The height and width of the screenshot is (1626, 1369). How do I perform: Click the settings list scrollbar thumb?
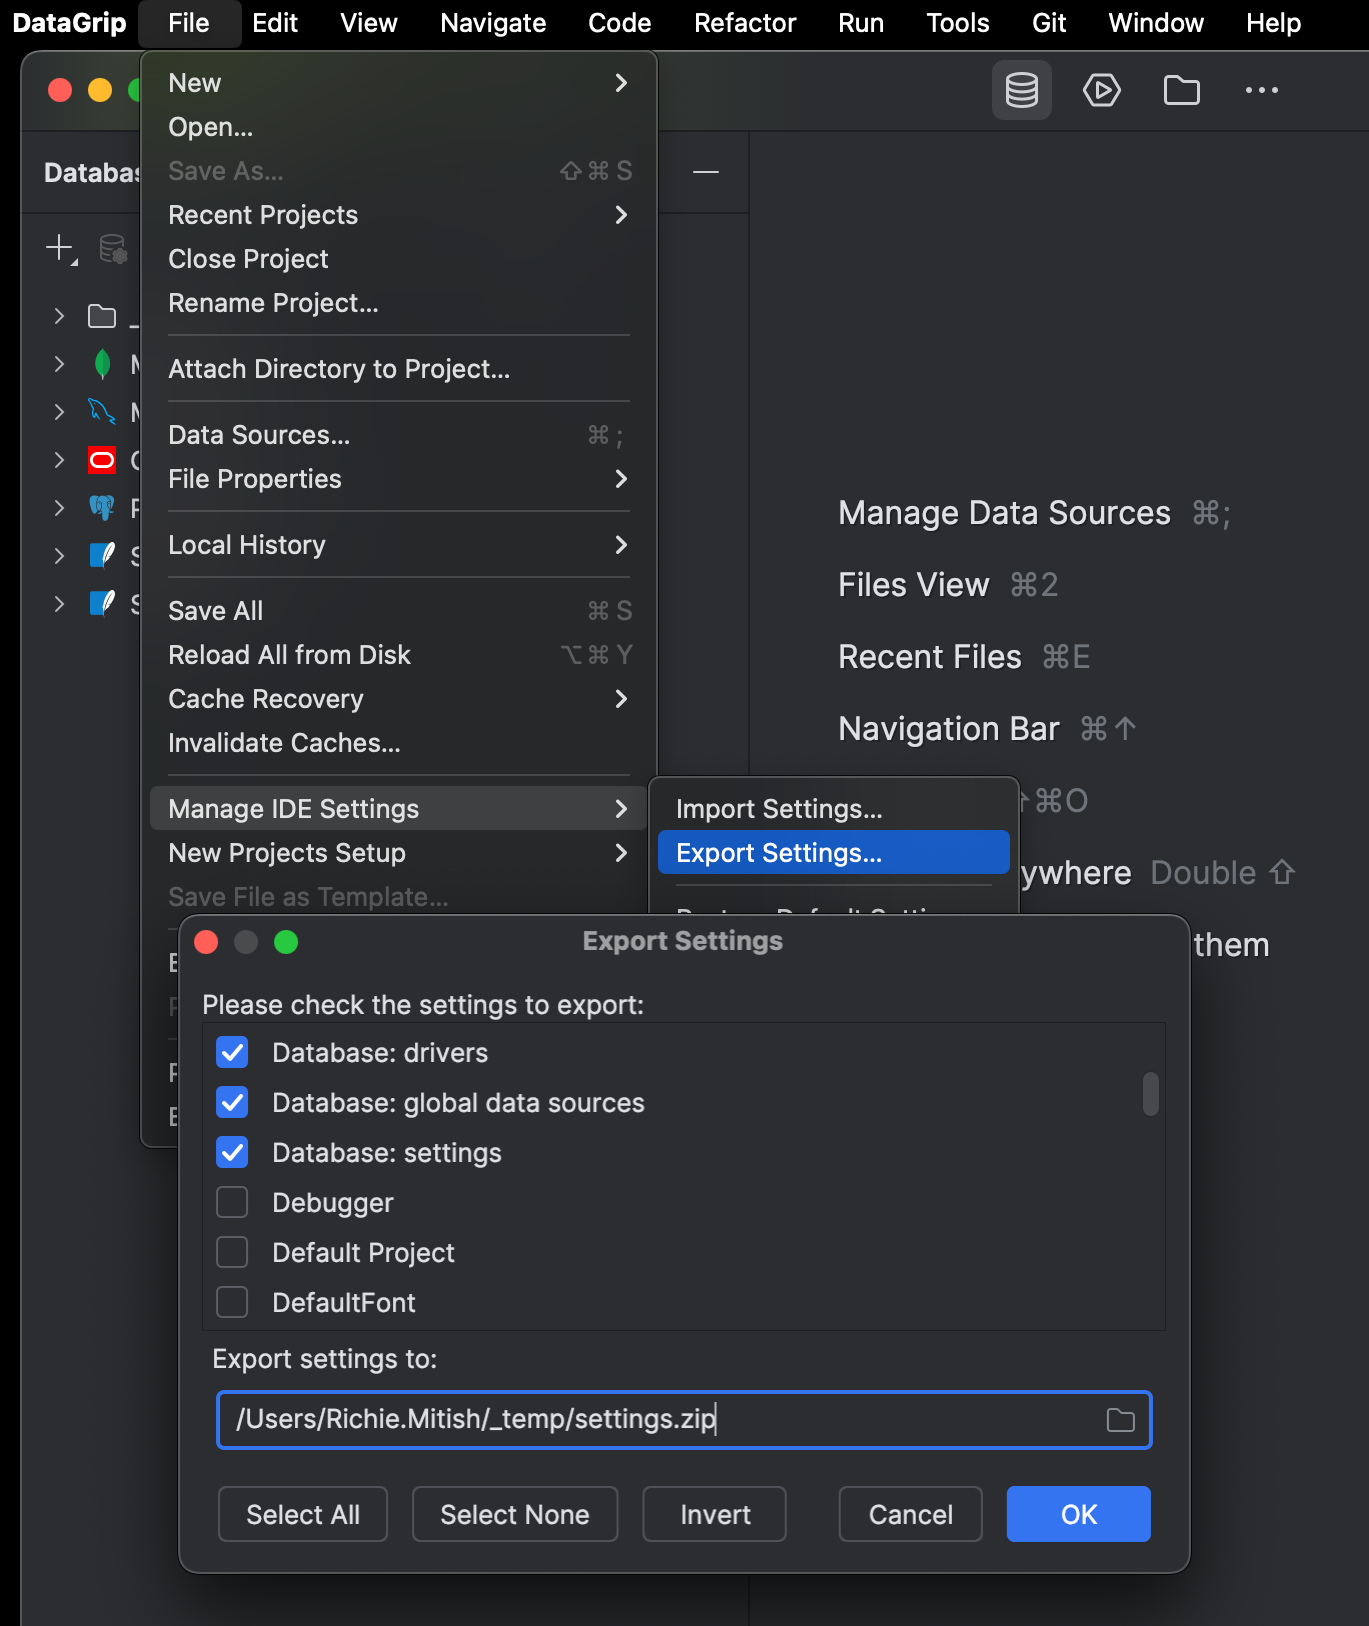1151,1094
